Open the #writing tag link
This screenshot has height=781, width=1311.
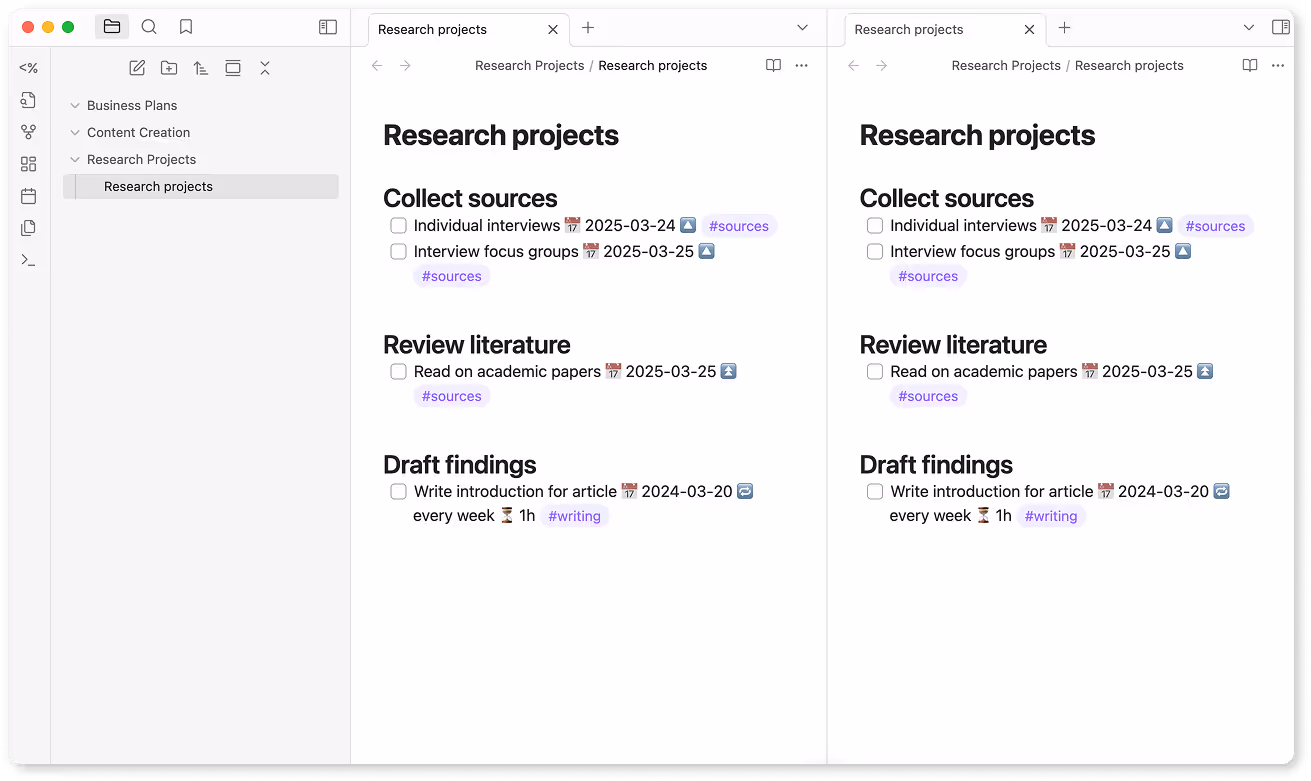pyautogui.click(x=574, y=515)
